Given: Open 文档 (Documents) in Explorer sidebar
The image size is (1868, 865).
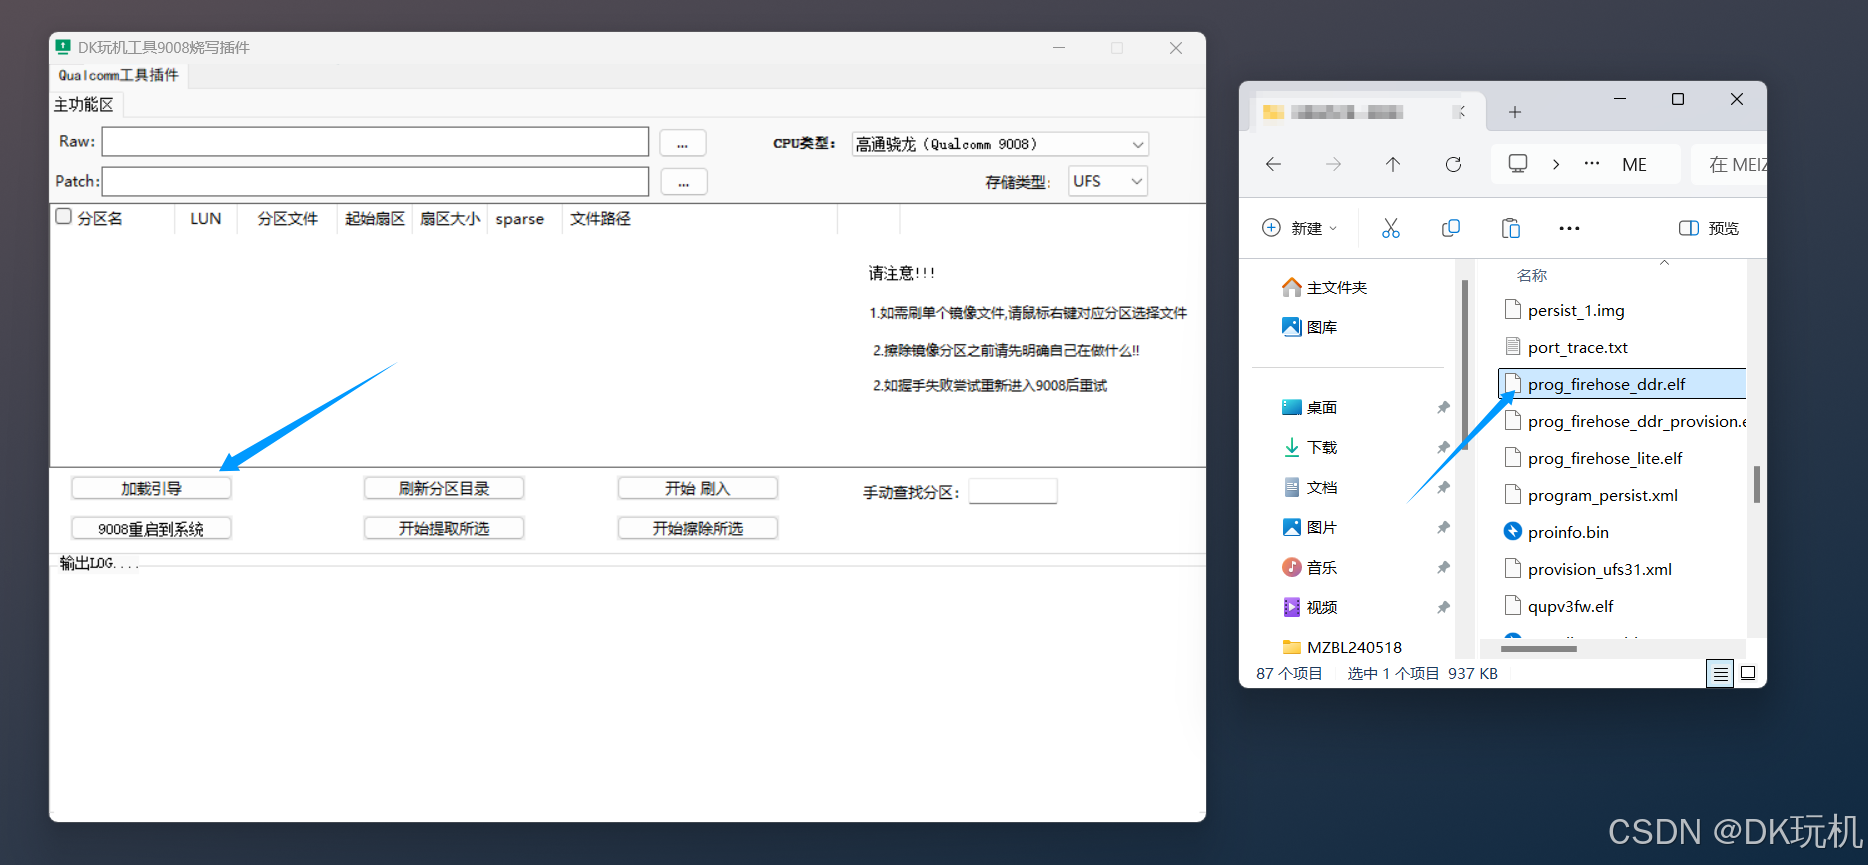Looking at the screenshot, I should (1310, 487).
